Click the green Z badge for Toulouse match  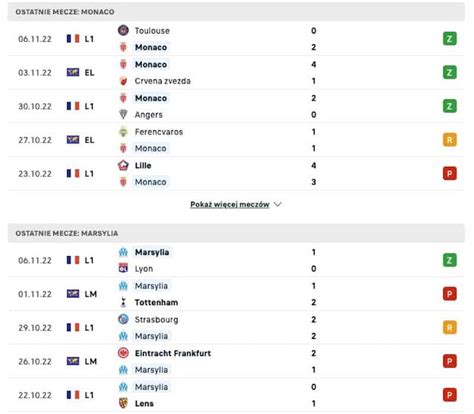click(449, 39)
